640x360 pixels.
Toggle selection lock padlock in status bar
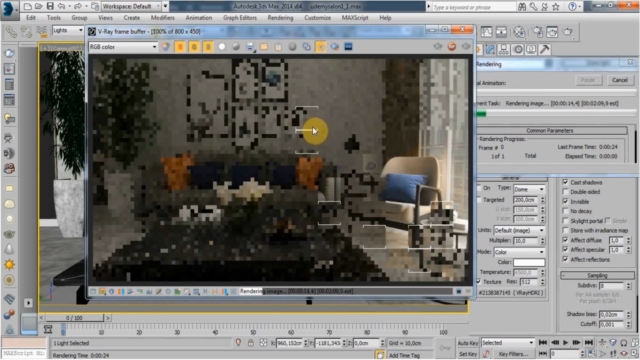pos(251,343)
